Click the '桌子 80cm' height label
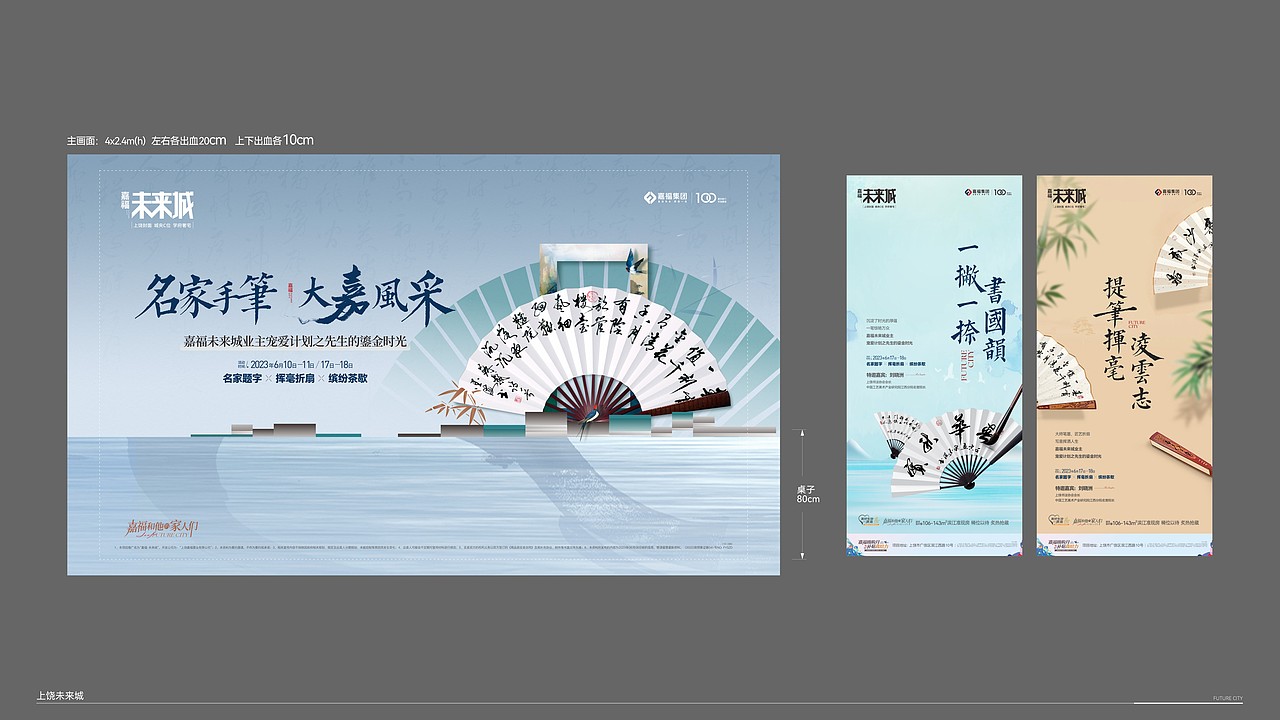This screenshot has width=1280, height=720. click(x=808, y=494)
